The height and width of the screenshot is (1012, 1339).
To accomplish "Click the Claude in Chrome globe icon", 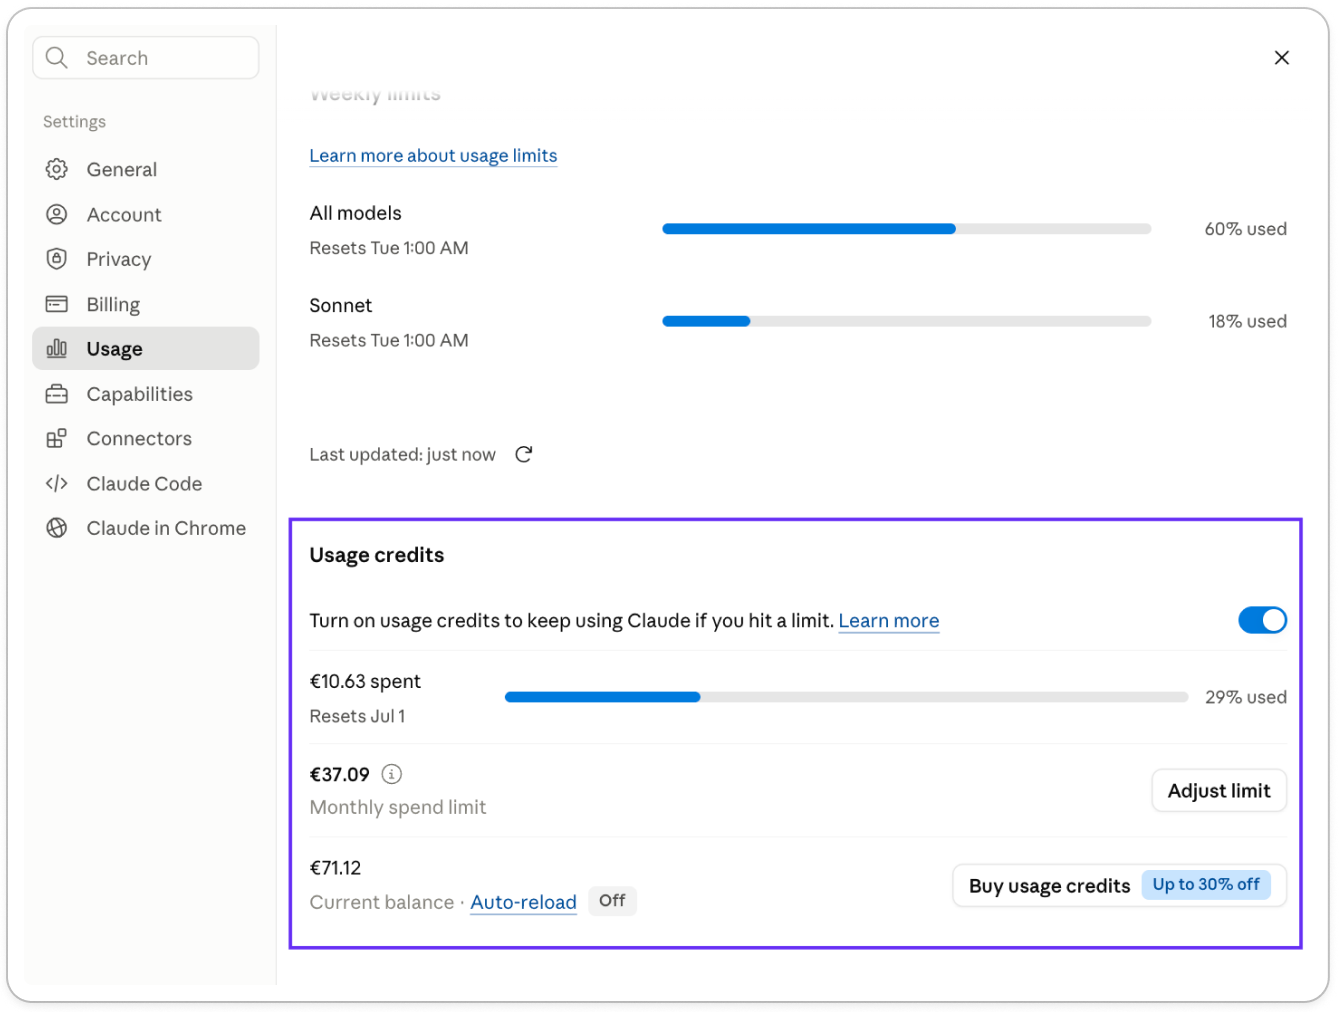I will pyautogui.click(x=57, y=528).
